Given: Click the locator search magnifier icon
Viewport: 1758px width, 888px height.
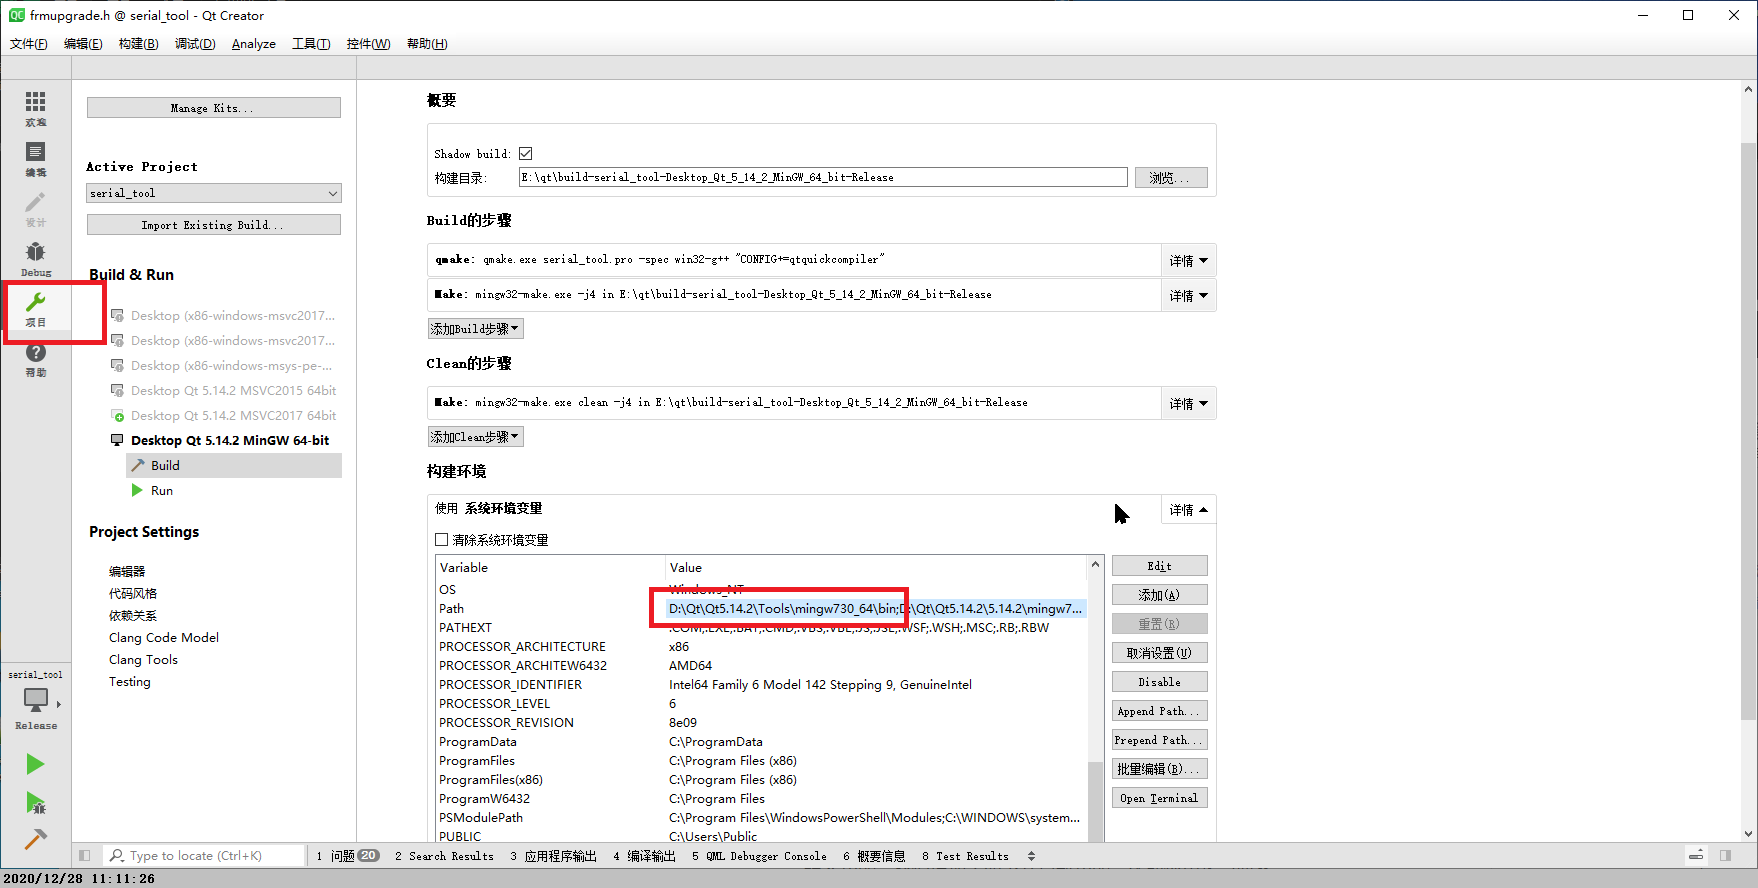Looking at the screenshot, I should (117, 856).
